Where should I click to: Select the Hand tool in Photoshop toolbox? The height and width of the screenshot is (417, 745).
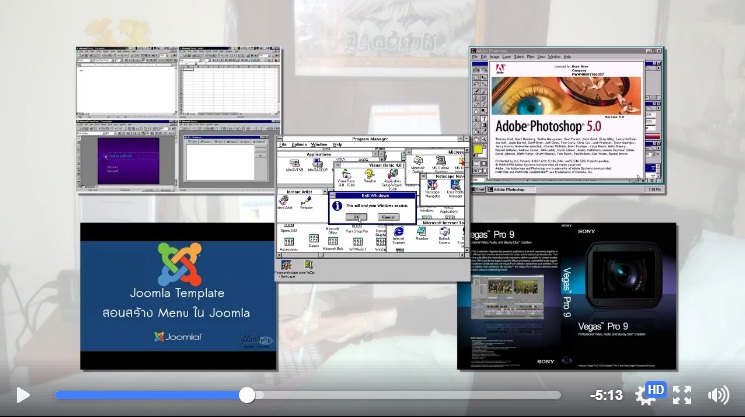(x=477, y=139)
